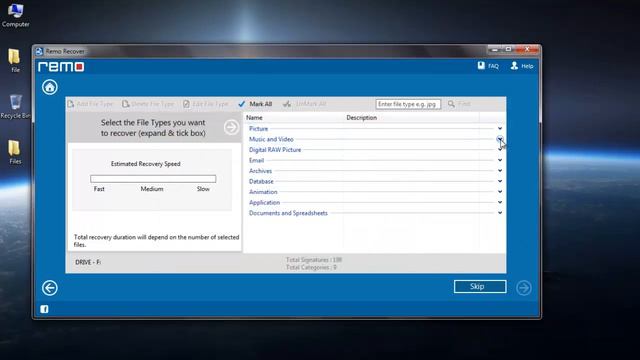The image size is (640, 360).
Task: Open the Recycle Bin desktop icon
Action: (16, 107)
